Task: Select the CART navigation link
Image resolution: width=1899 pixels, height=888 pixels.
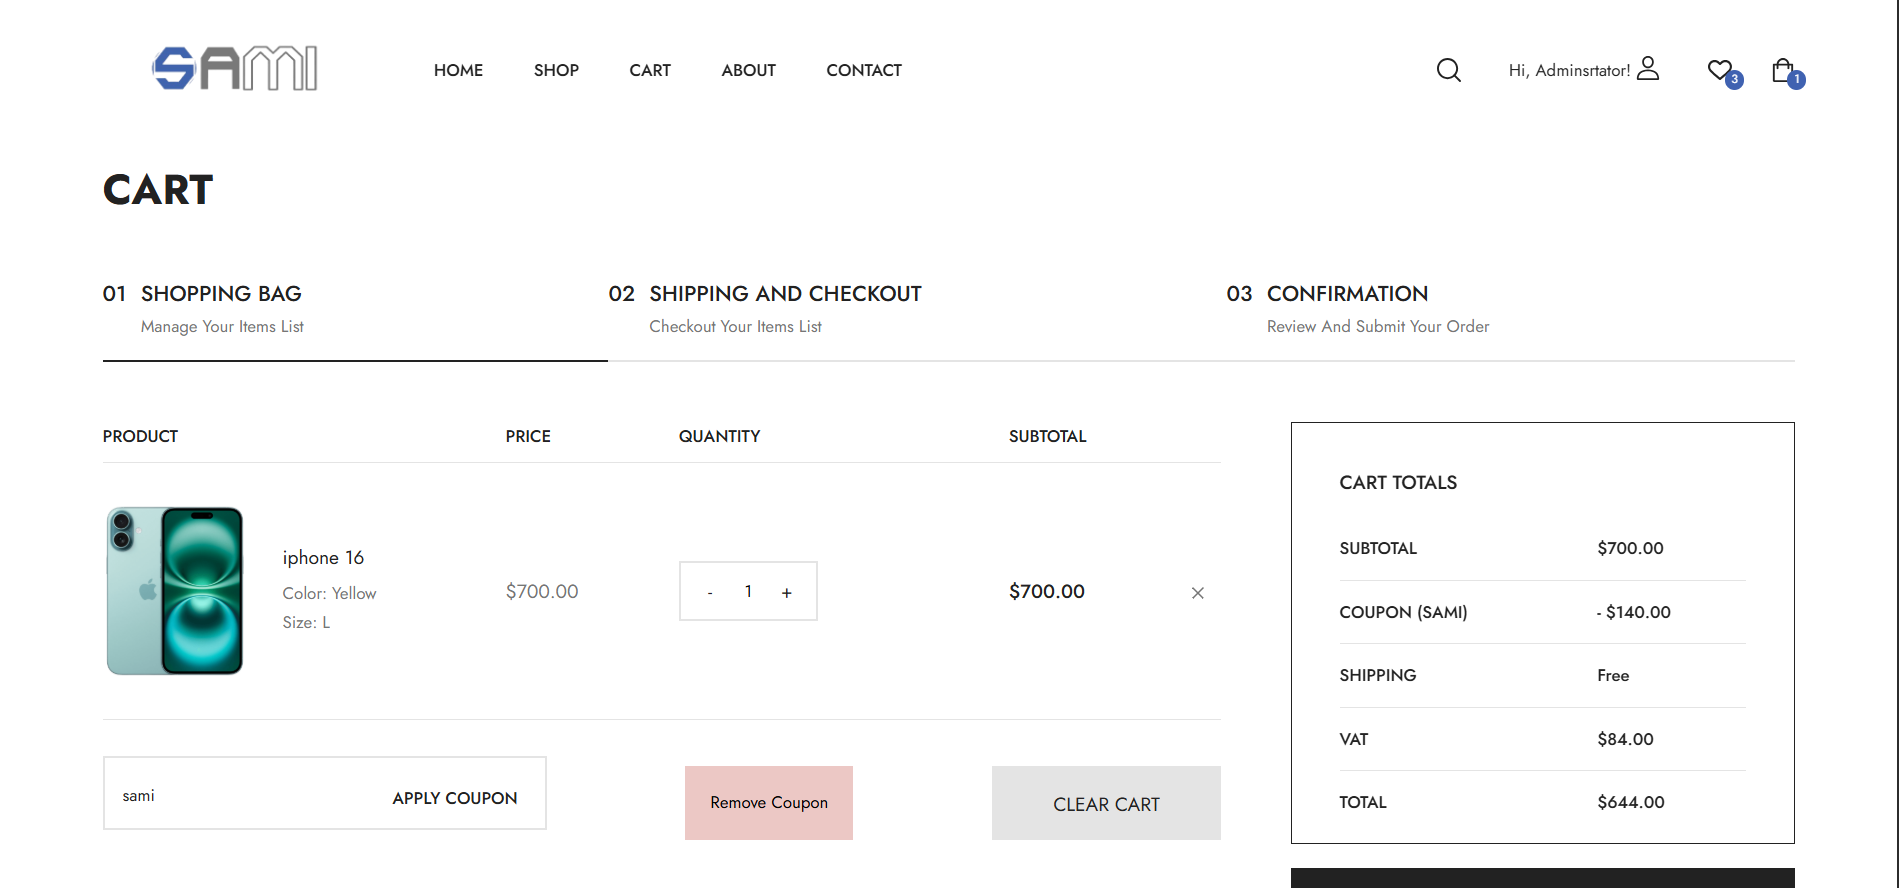Action: click(650, 70)
